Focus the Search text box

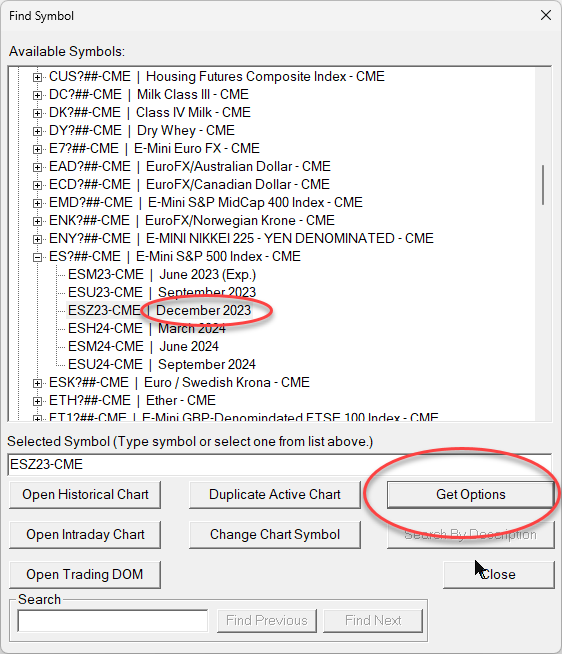[113, 621]
